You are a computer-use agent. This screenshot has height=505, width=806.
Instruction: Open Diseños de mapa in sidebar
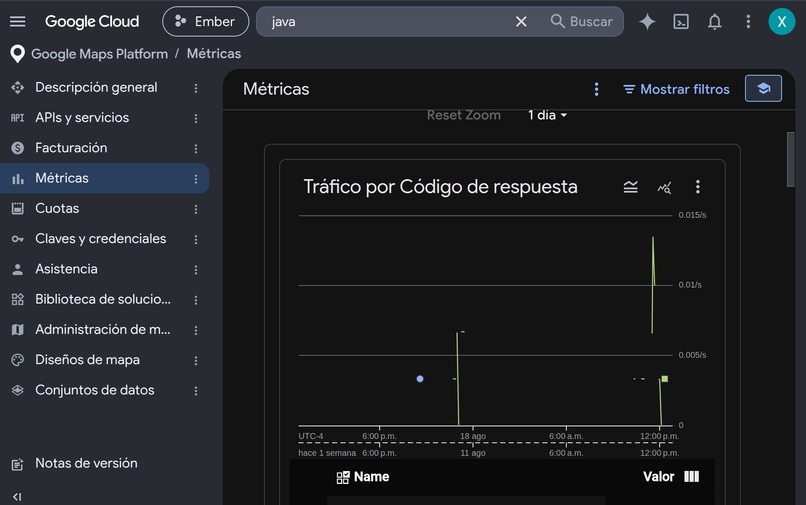coord(87,360)
